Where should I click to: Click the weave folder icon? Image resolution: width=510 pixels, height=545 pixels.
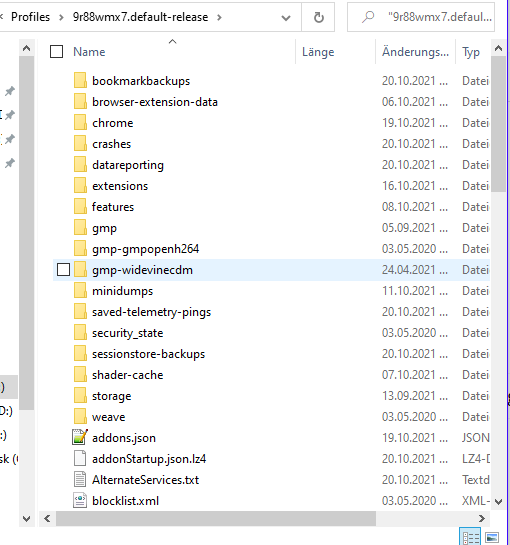pos(80,417)
